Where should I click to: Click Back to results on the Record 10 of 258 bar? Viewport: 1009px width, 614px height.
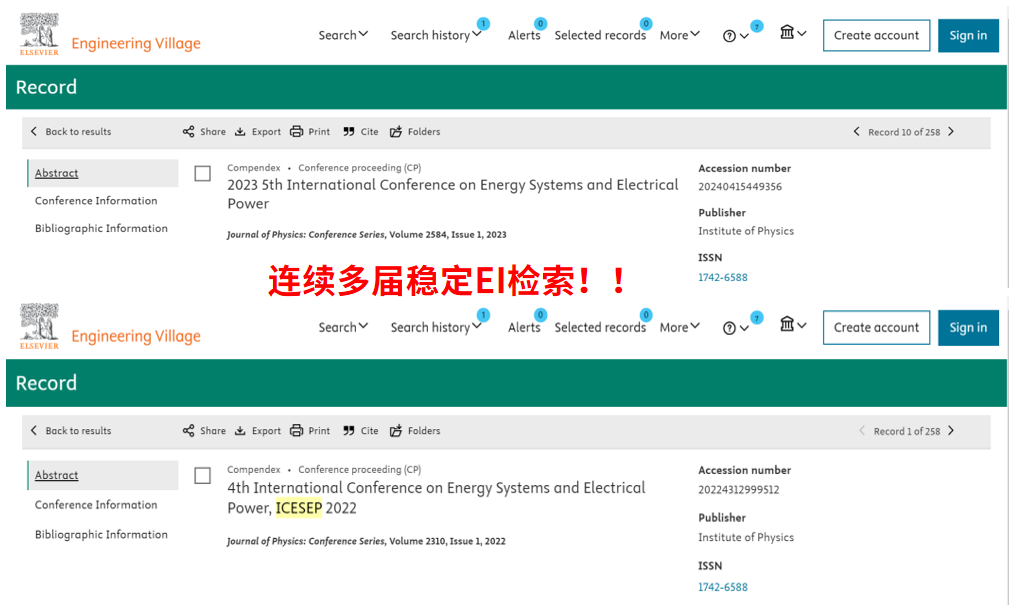point(71,131)
